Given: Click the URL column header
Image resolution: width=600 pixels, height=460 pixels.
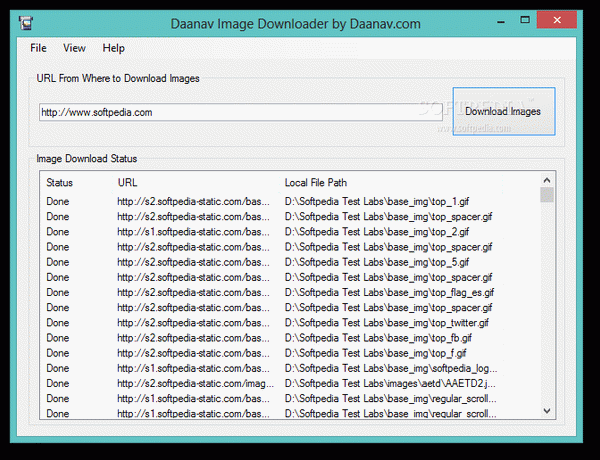Looking at the screenshot, I should (127, 183).
